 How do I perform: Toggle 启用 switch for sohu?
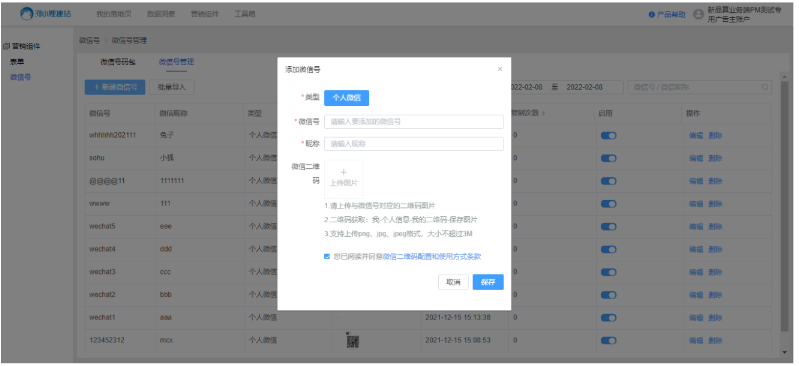coord(608,158)
